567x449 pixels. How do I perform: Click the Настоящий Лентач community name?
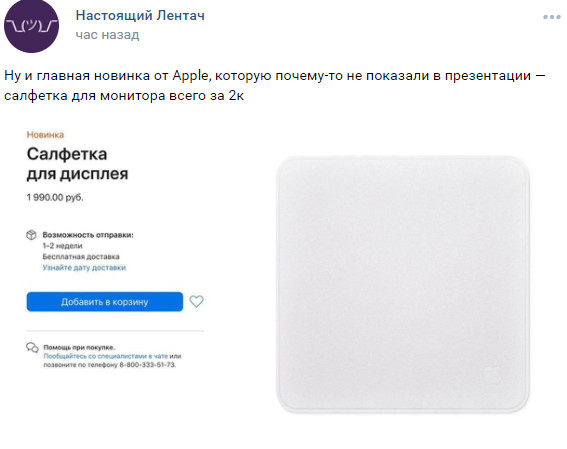[140, 16]
